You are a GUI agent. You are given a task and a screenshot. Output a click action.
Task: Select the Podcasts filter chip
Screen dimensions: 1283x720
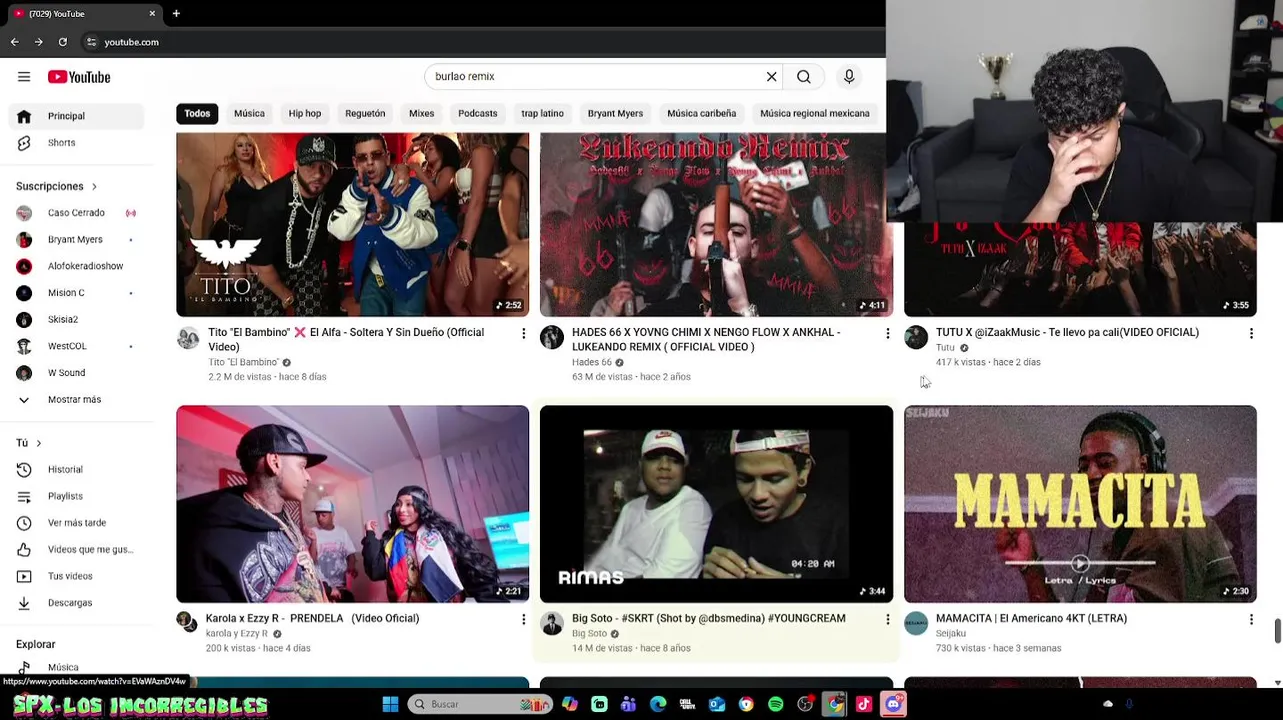point(477,113)
